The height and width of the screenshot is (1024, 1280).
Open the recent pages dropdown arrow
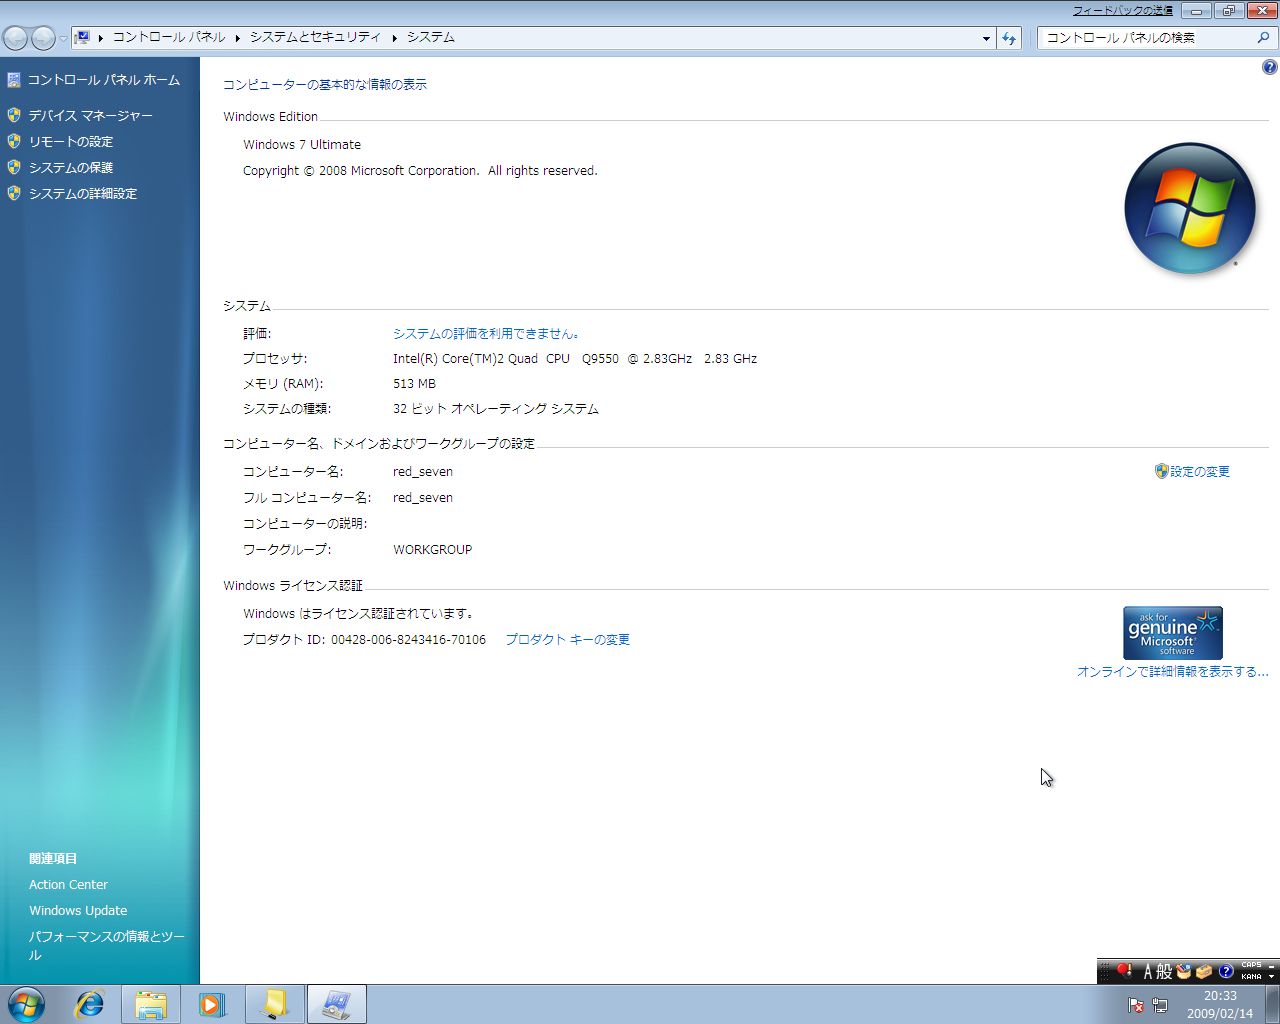coord(63,39)
